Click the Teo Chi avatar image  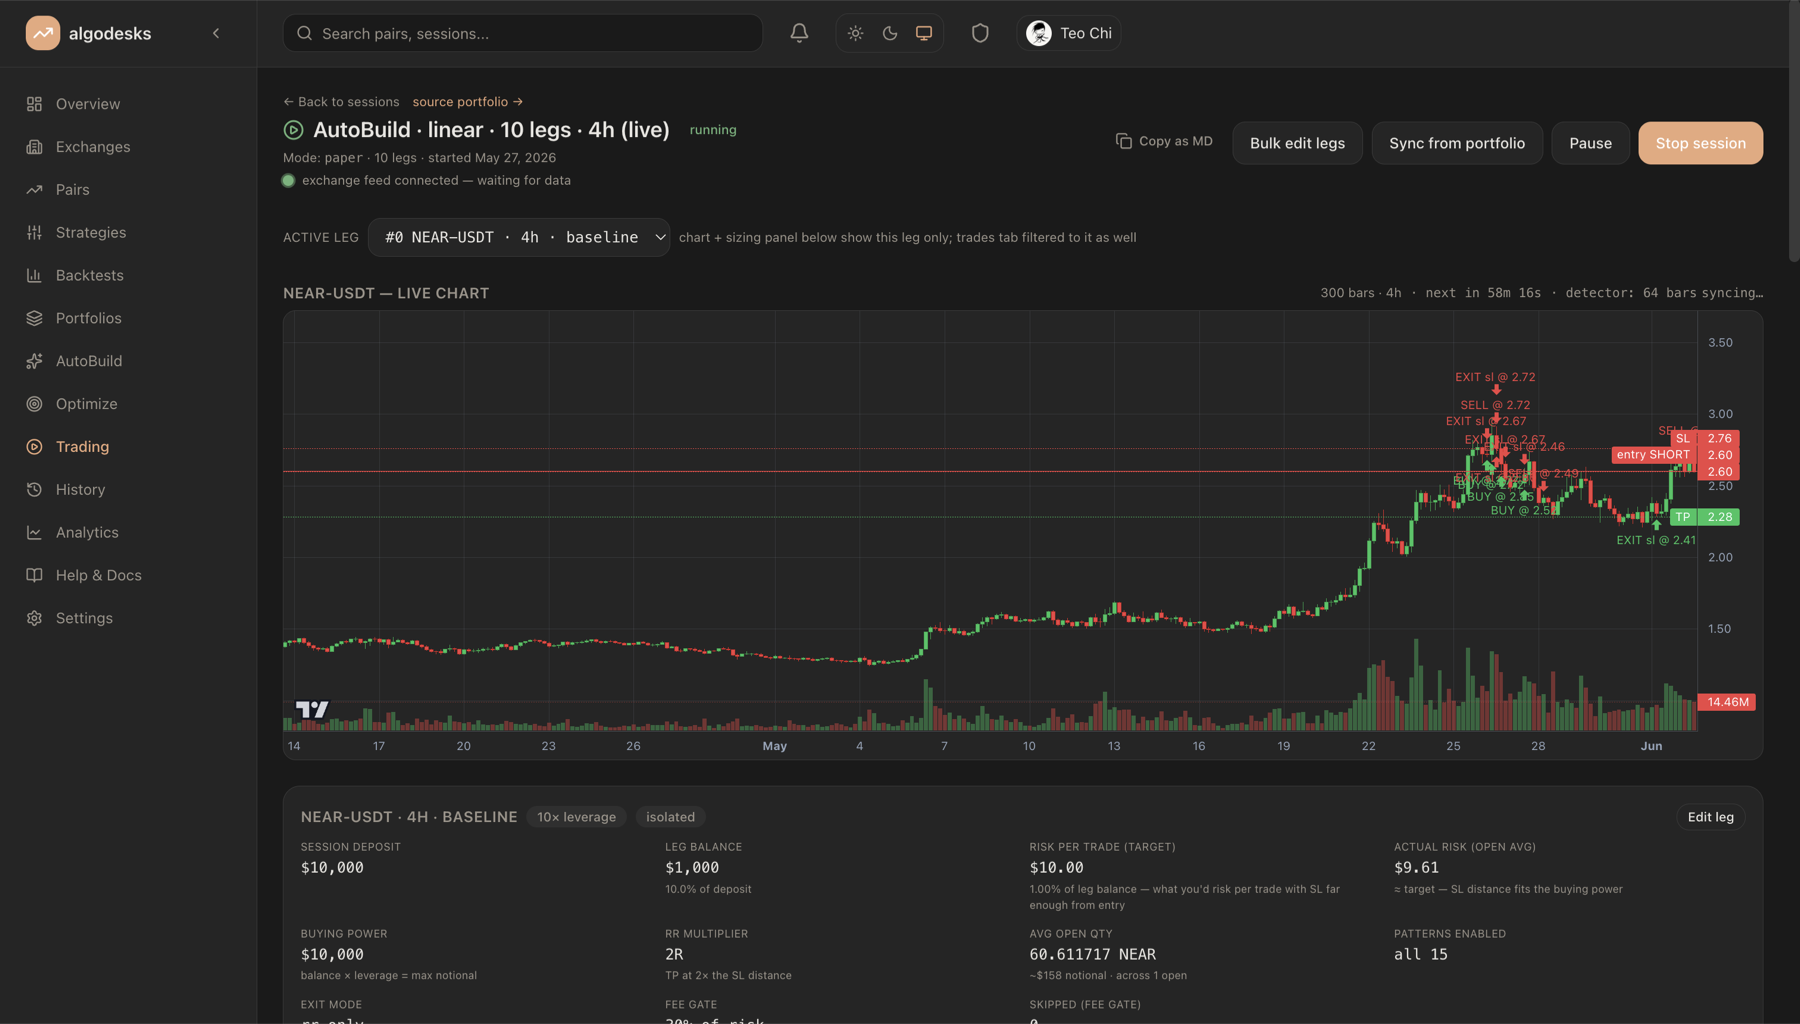(x=1039, y=33)
